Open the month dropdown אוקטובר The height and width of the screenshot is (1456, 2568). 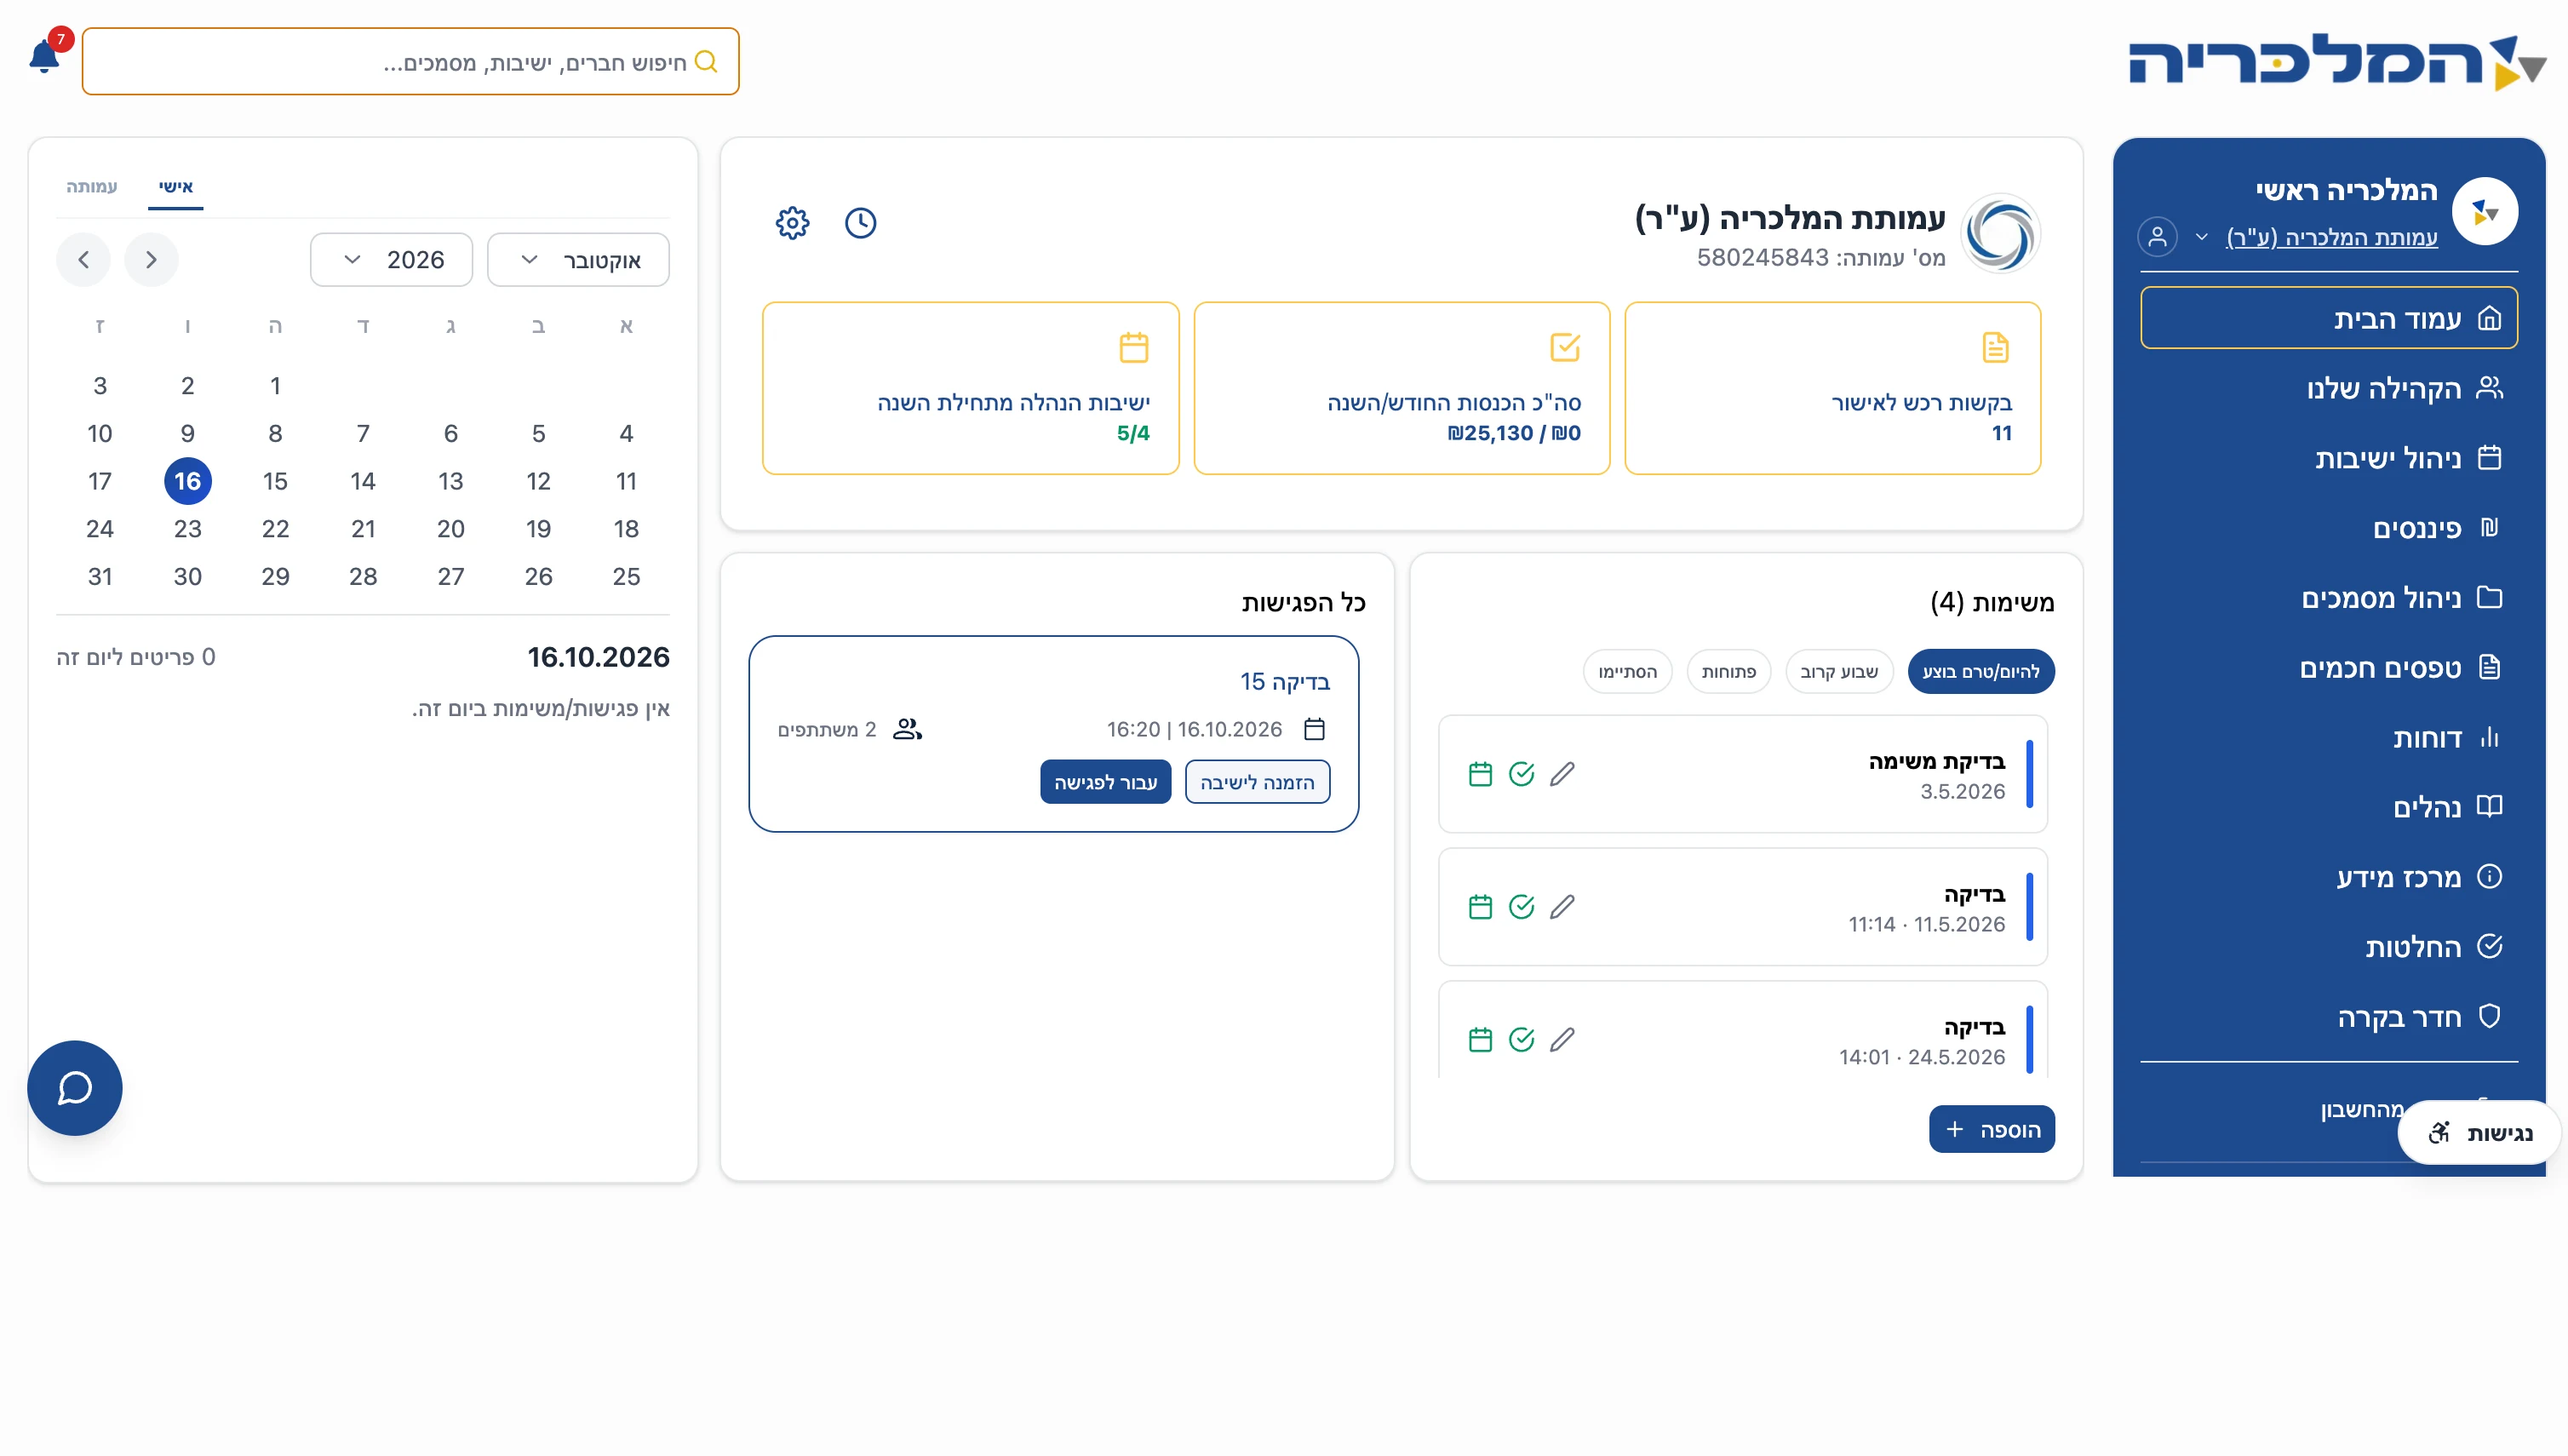(578, 260)
